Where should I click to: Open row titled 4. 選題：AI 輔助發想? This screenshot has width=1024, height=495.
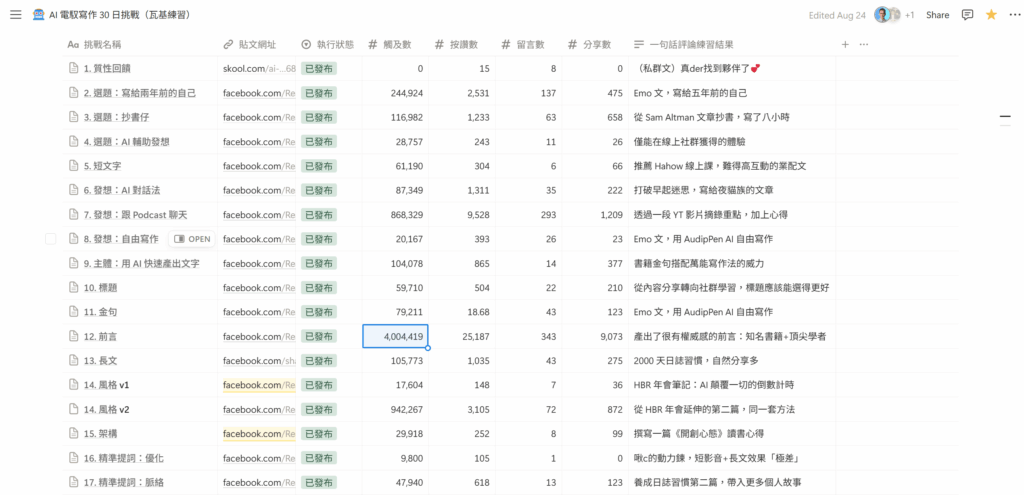pyautogui.click(x=127, y=142)
